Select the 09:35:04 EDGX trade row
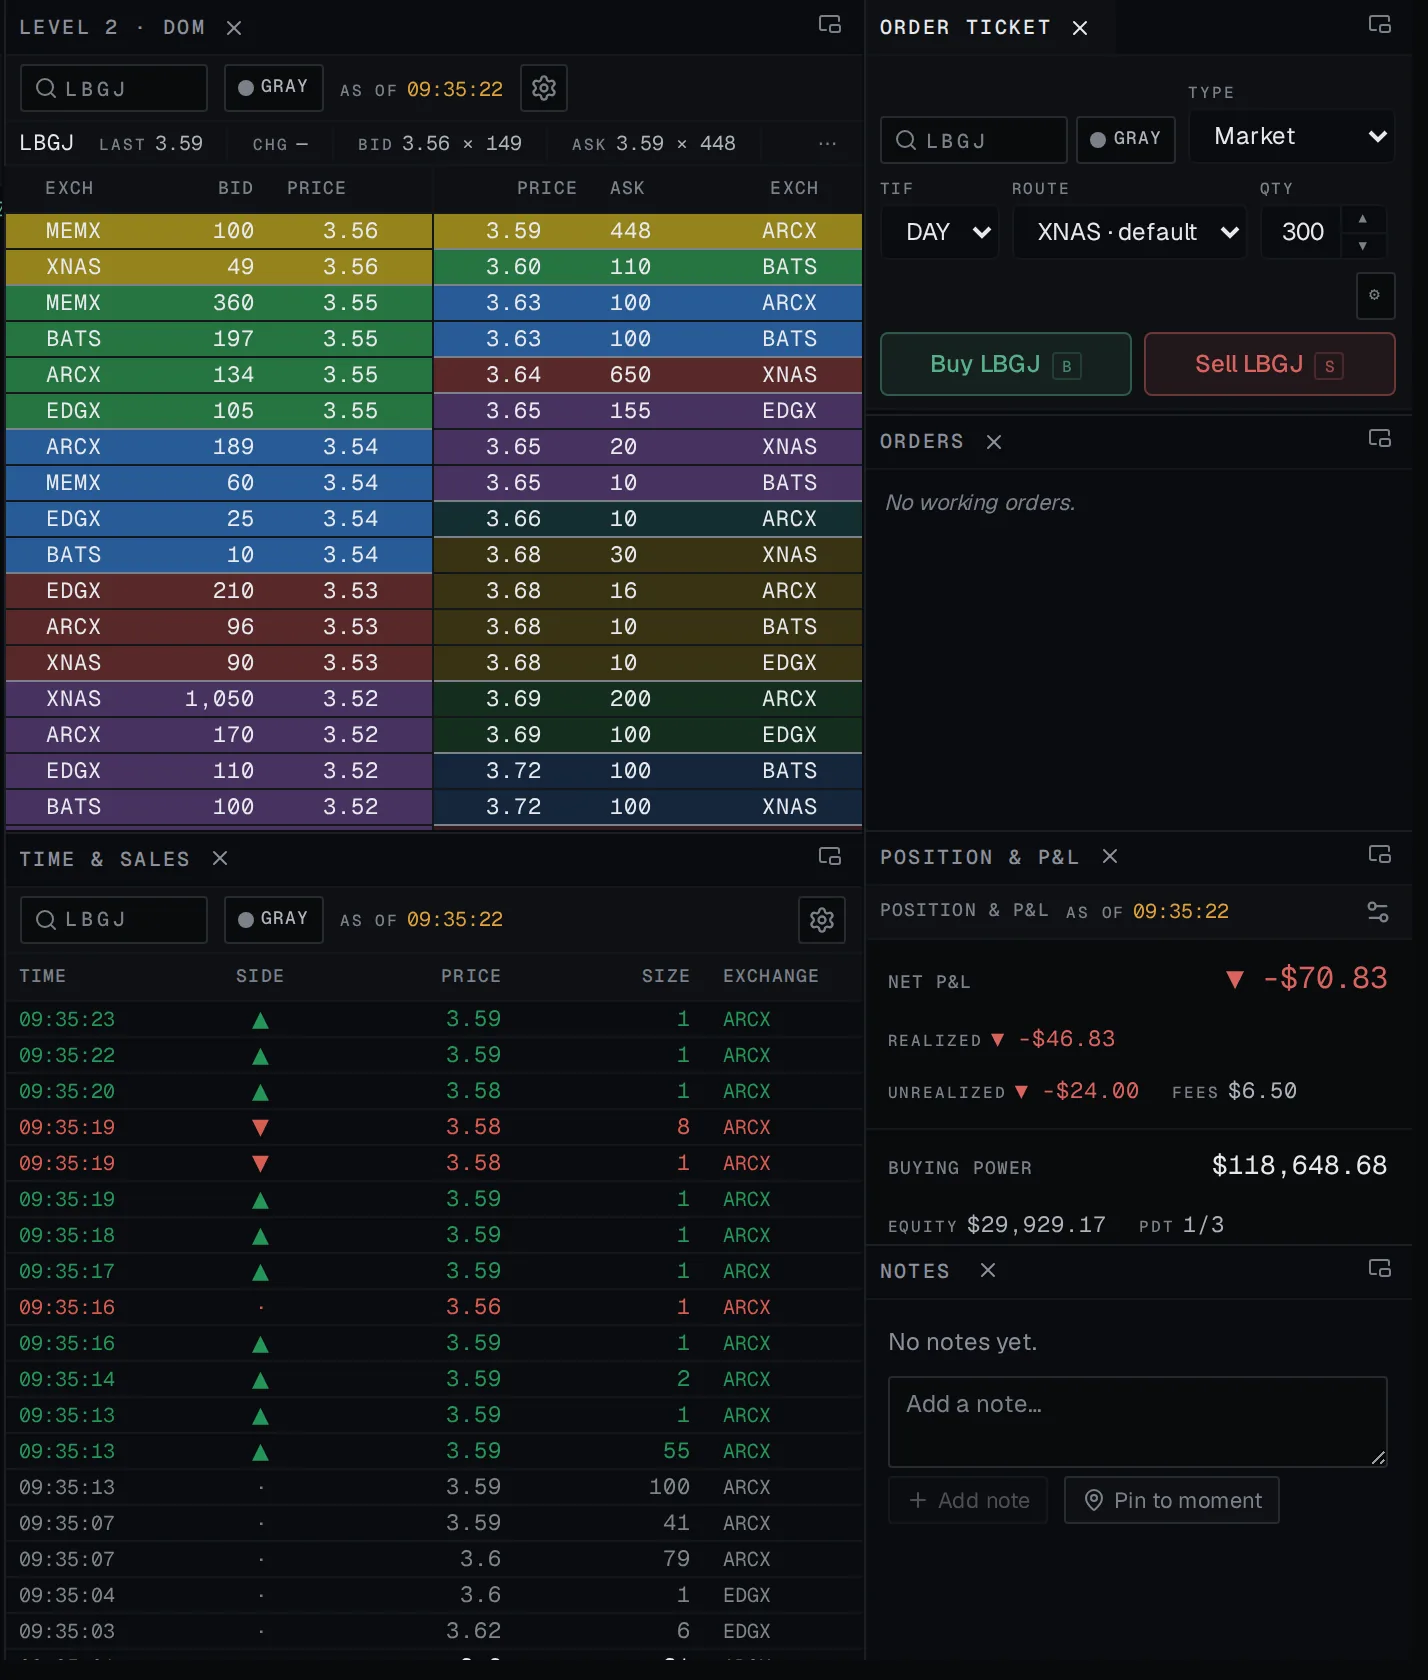1428x1680 pixels. [434, 1596]
